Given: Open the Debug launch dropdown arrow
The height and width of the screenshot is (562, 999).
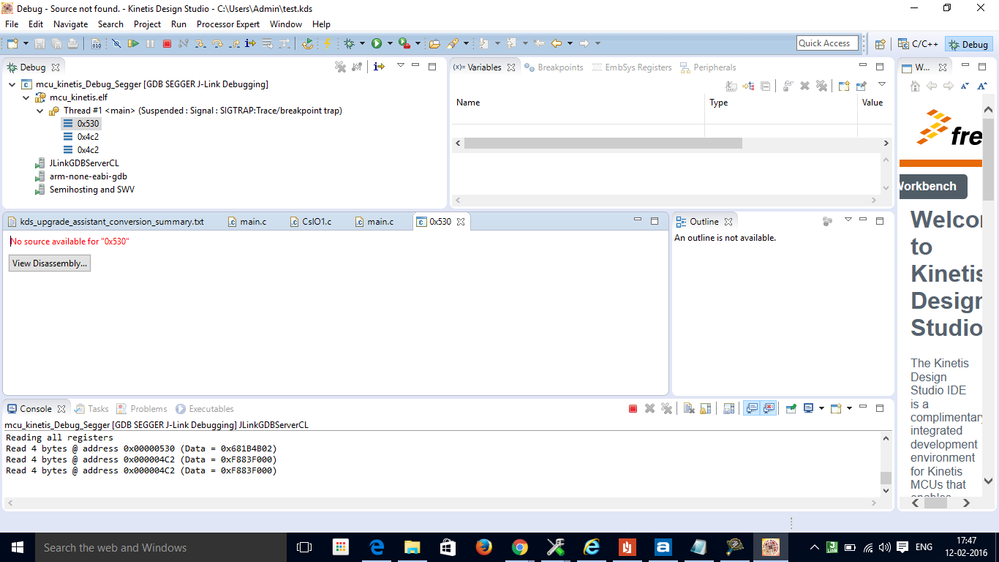Looking at the screenshot, I should pyautogui.click(x=362, y=43).
